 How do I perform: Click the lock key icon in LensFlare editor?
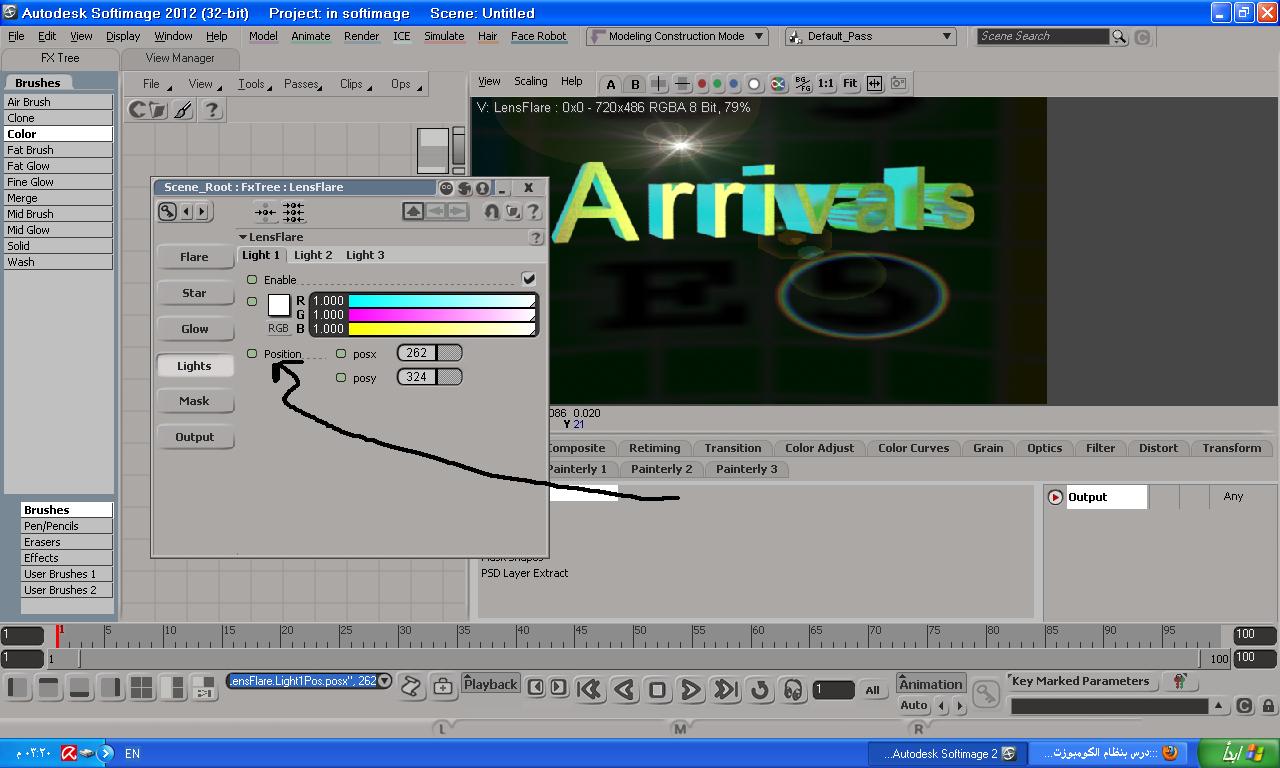[167, 211]
